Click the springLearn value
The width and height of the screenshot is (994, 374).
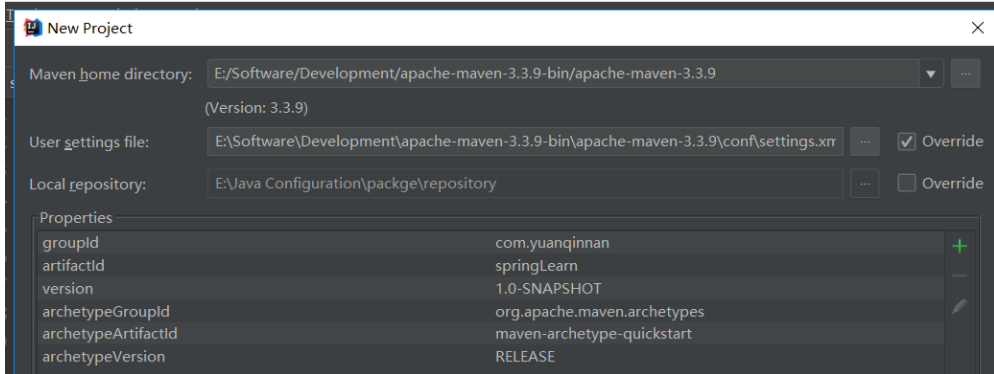536,266
